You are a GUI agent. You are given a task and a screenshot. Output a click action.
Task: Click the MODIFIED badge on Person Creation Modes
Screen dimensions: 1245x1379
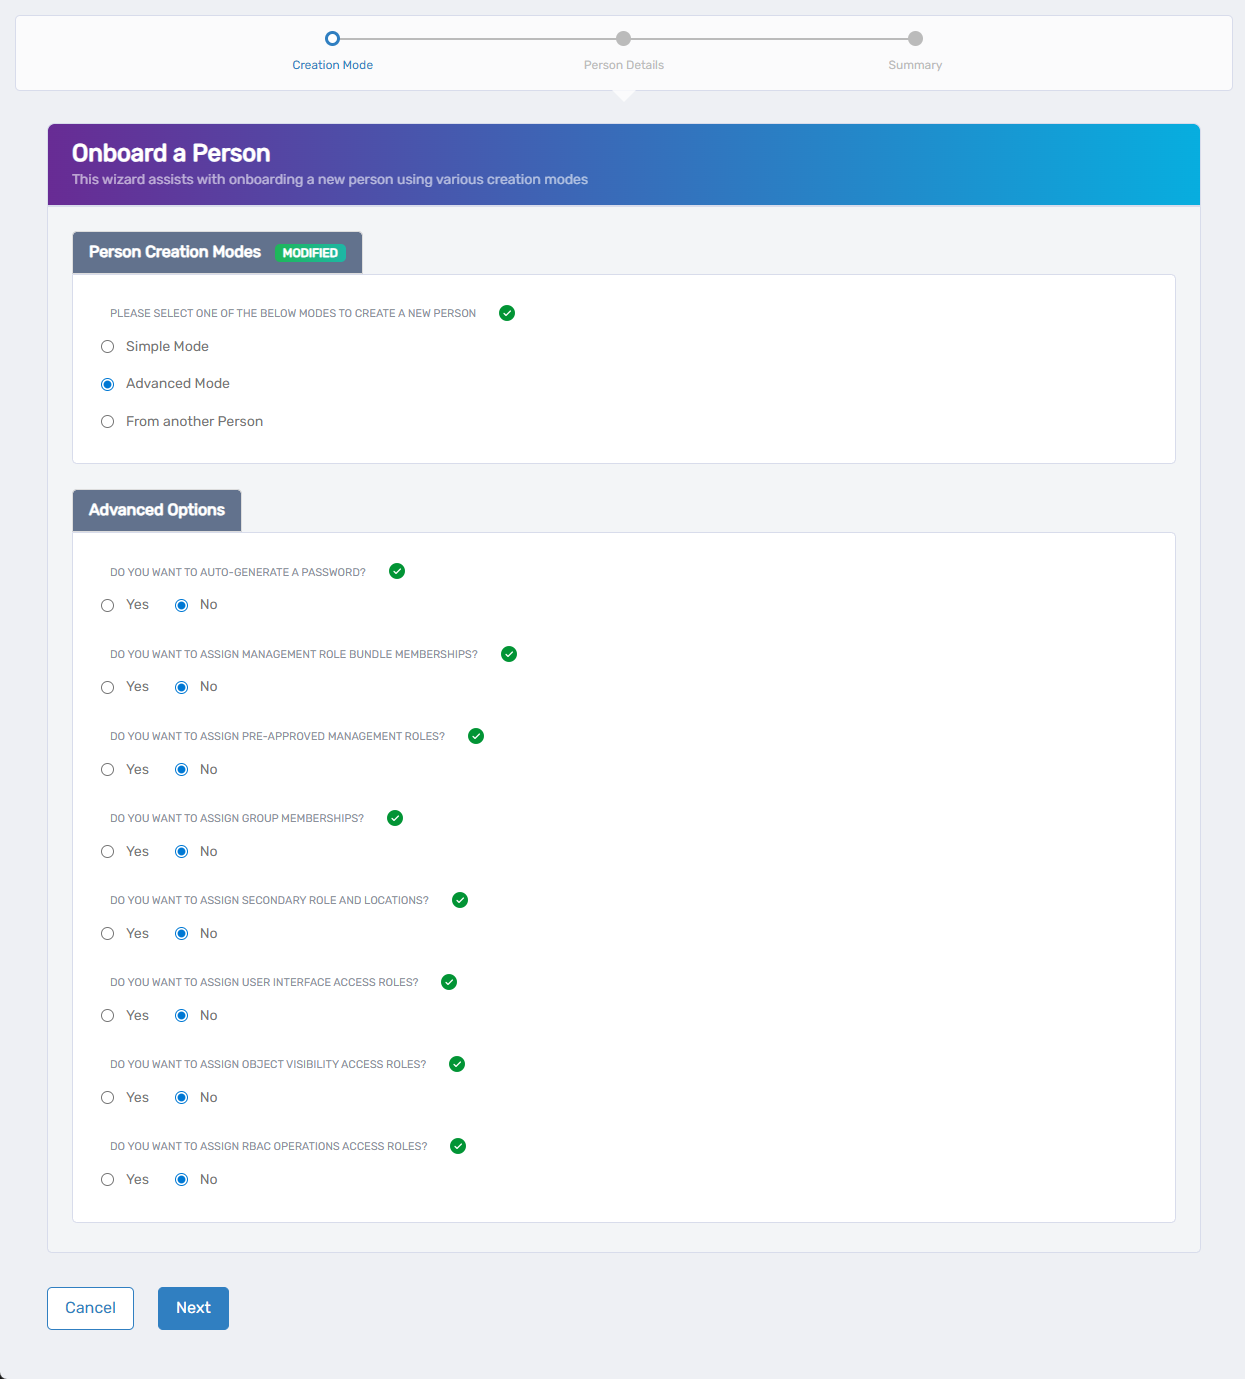tap(311, 252)
